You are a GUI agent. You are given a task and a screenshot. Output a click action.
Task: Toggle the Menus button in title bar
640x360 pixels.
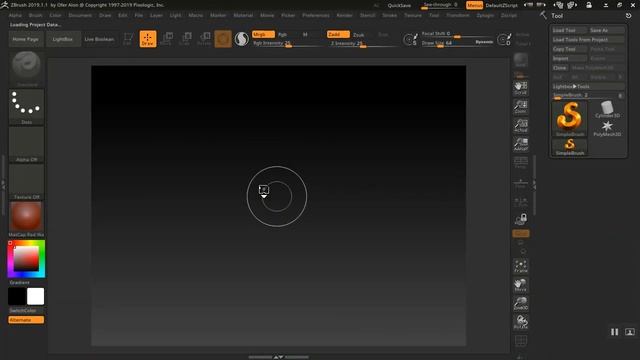click(474, 5)
